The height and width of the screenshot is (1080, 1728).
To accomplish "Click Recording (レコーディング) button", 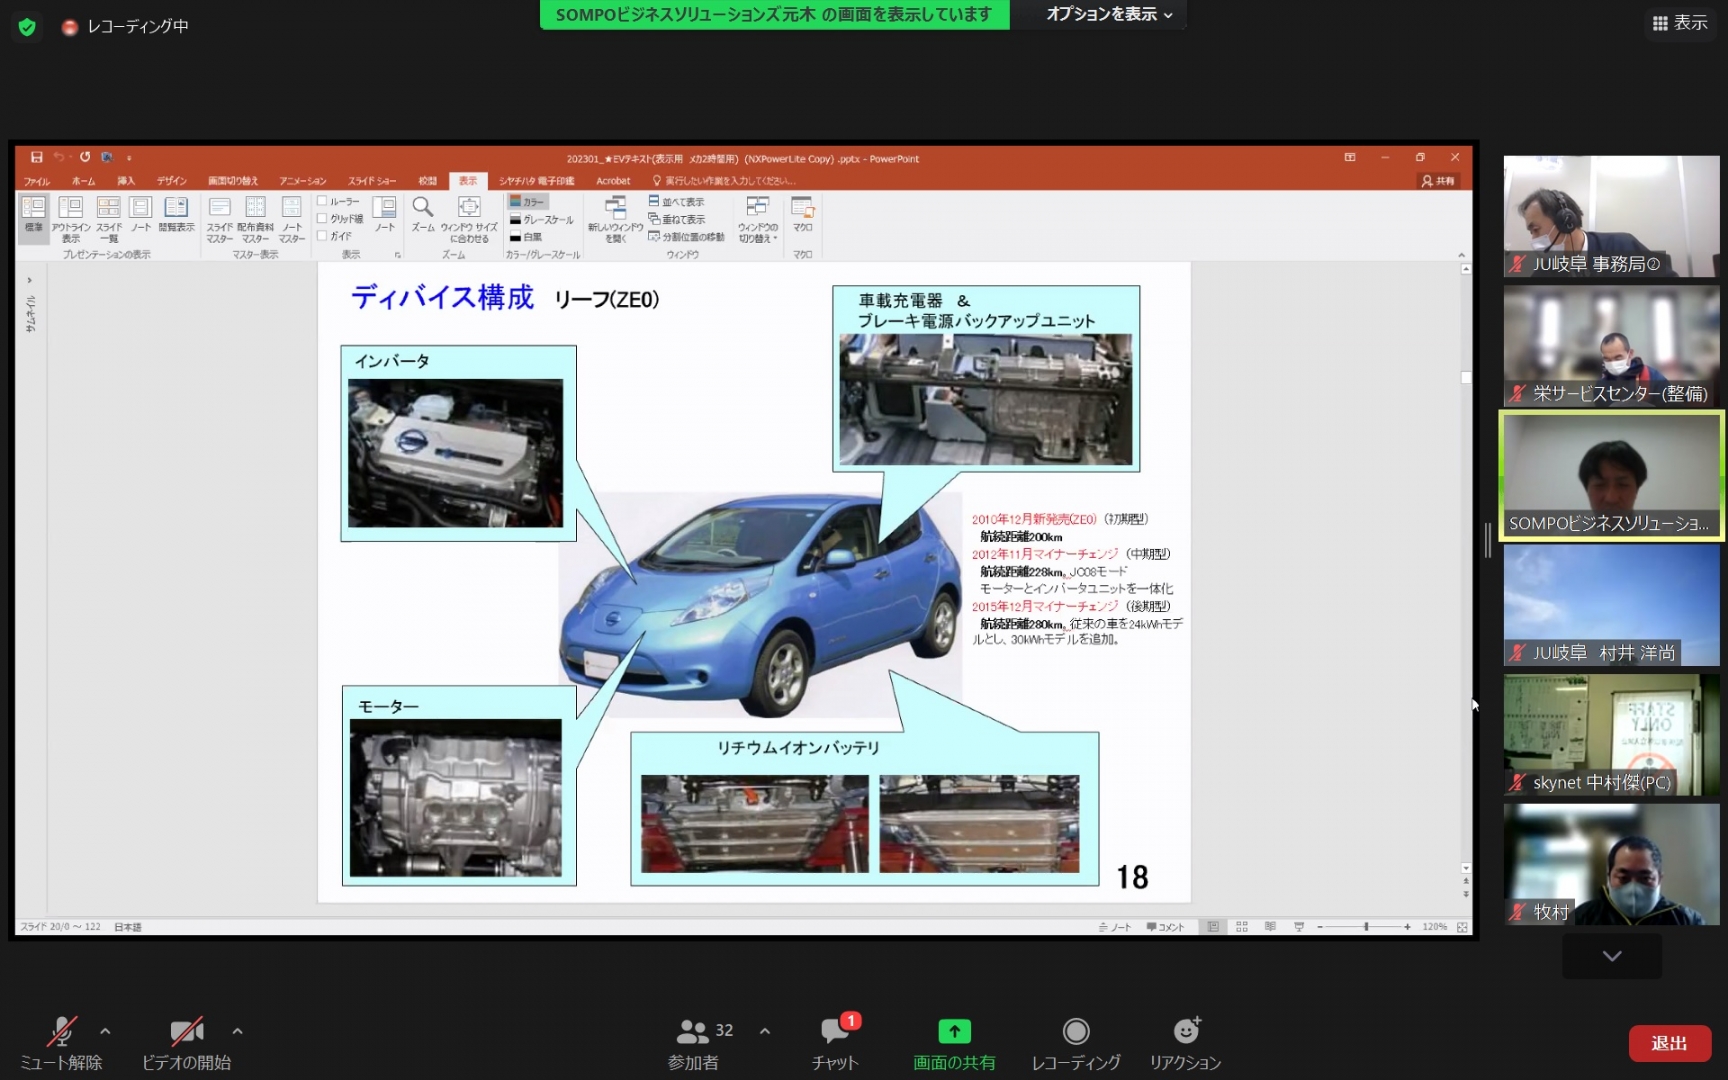I will click(1076, 1043).
